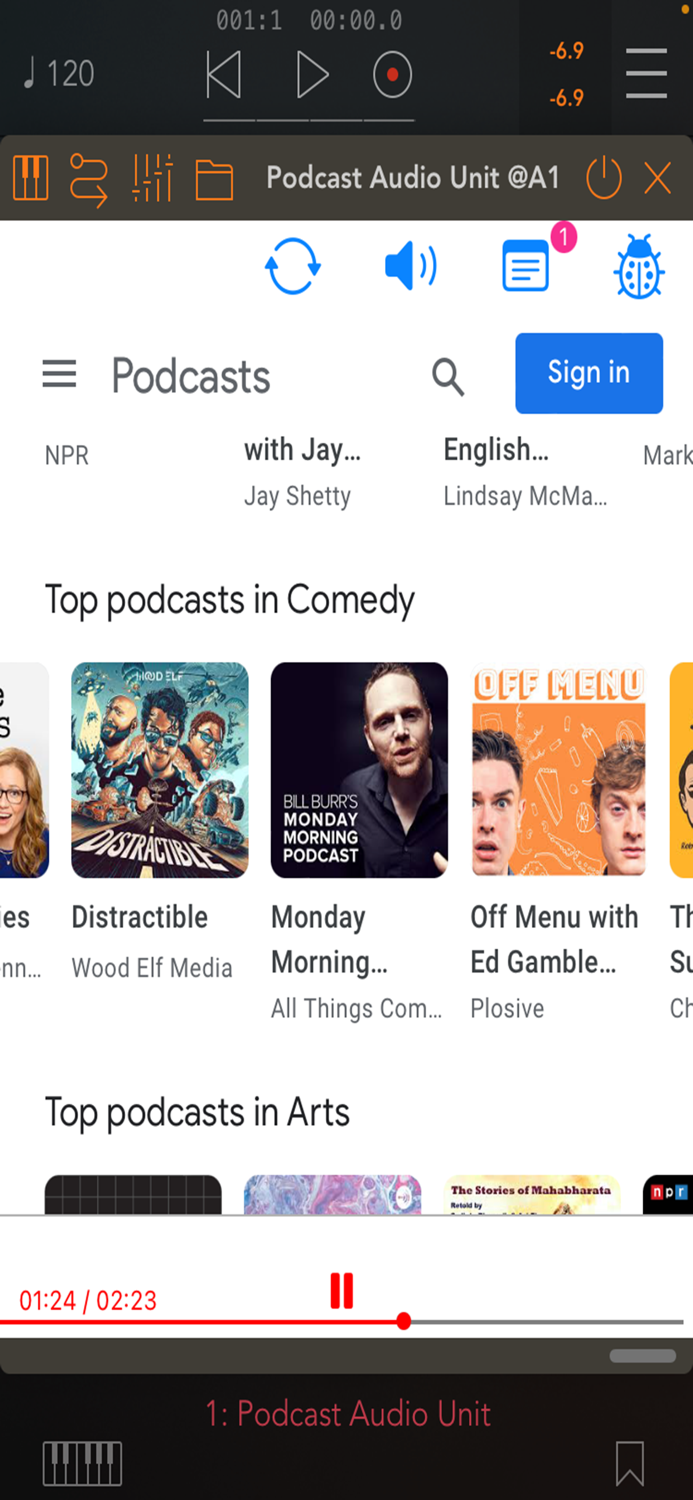Click the 00:00.0 time counter
The width and height of the screenshot is (693, 1500).
(356, 20)
